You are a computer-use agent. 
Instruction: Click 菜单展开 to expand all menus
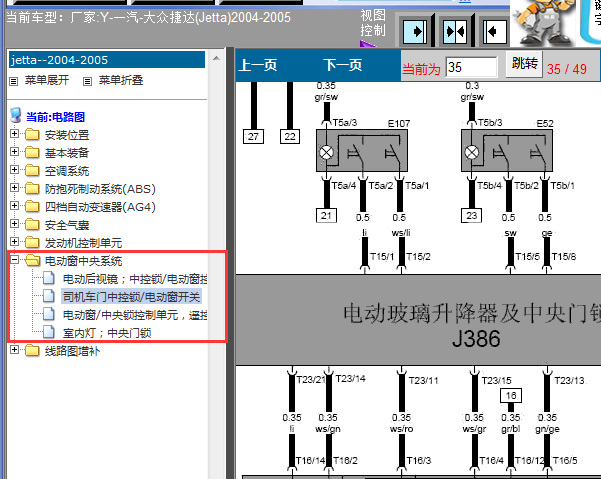click(x=47, y=80)
